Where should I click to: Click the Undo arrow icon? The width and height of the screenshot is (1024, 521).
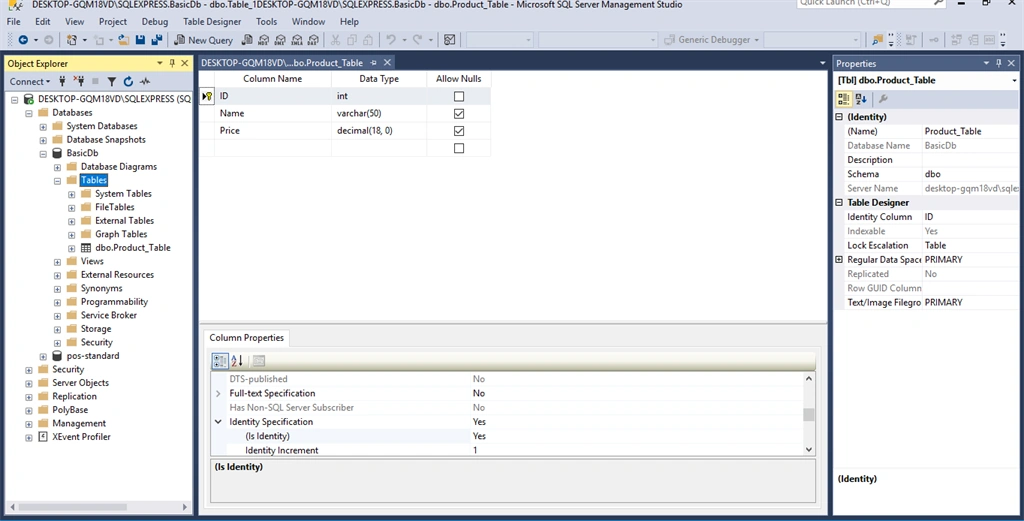[391, 40]
